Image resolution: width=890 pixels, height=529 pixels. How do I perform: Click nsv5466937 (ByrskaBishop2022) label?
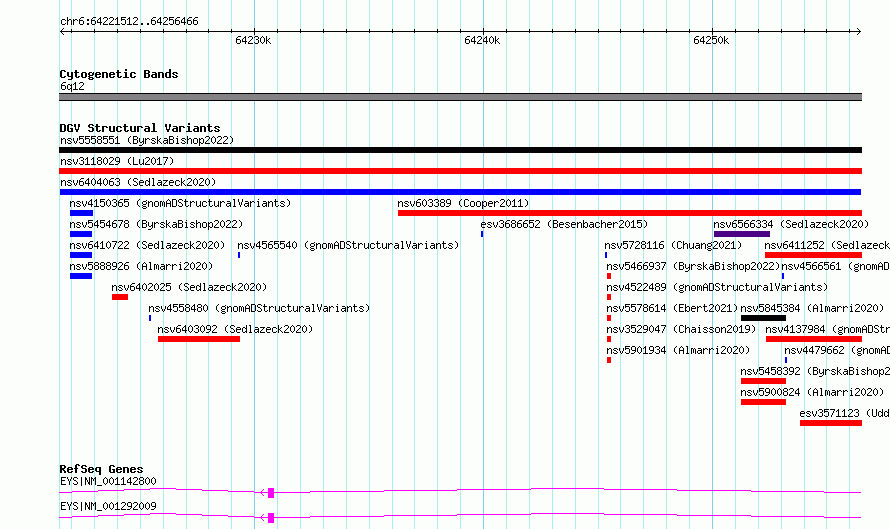click(x=693, y=266)
